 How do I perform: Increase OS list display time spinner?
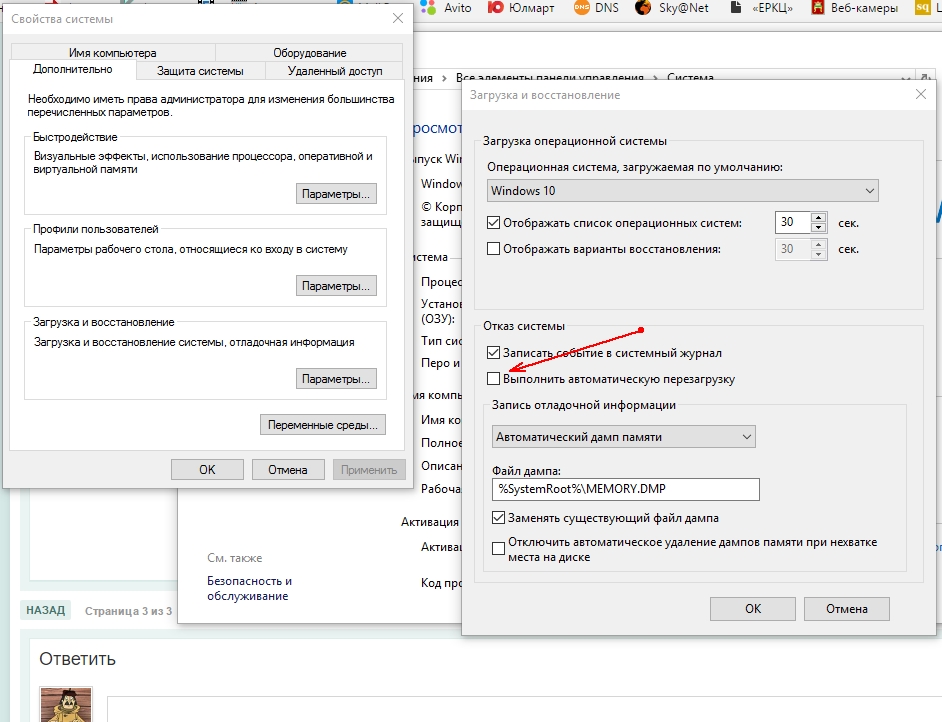pyautogui.click(x=819, y=217)
